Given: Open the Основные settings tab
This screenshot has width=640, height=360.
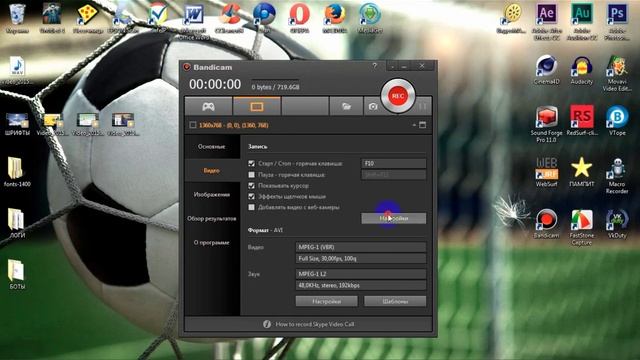Looking at the screenshot, I should pos(212,147).
